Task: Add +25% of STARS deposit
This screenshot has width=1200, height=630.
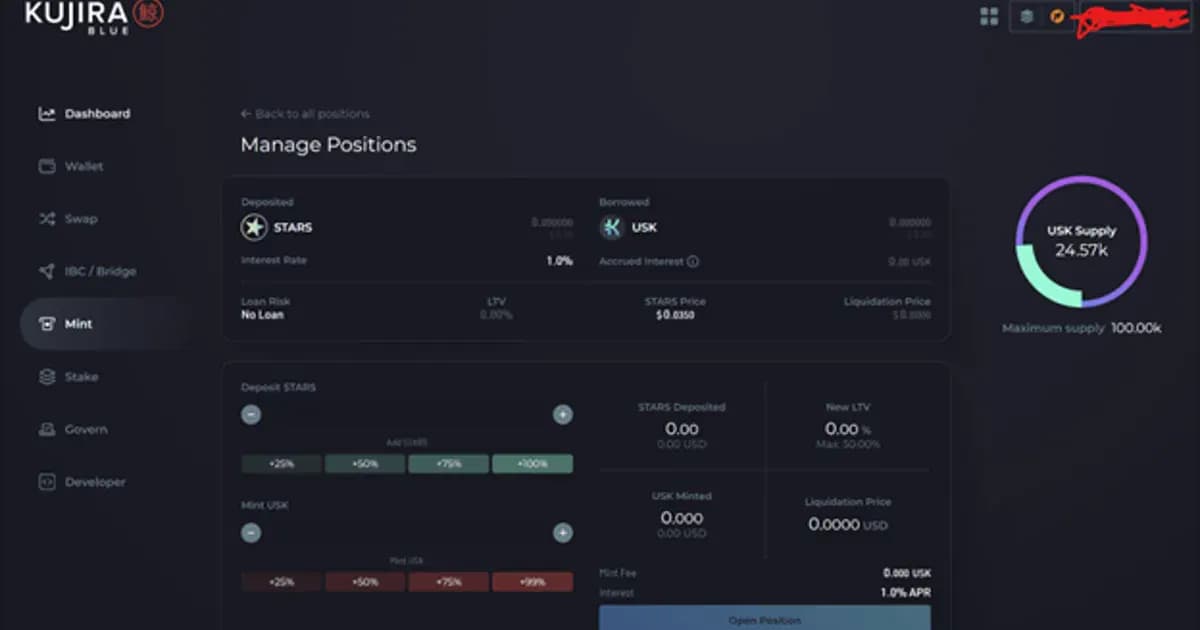Action: [281, 464]
